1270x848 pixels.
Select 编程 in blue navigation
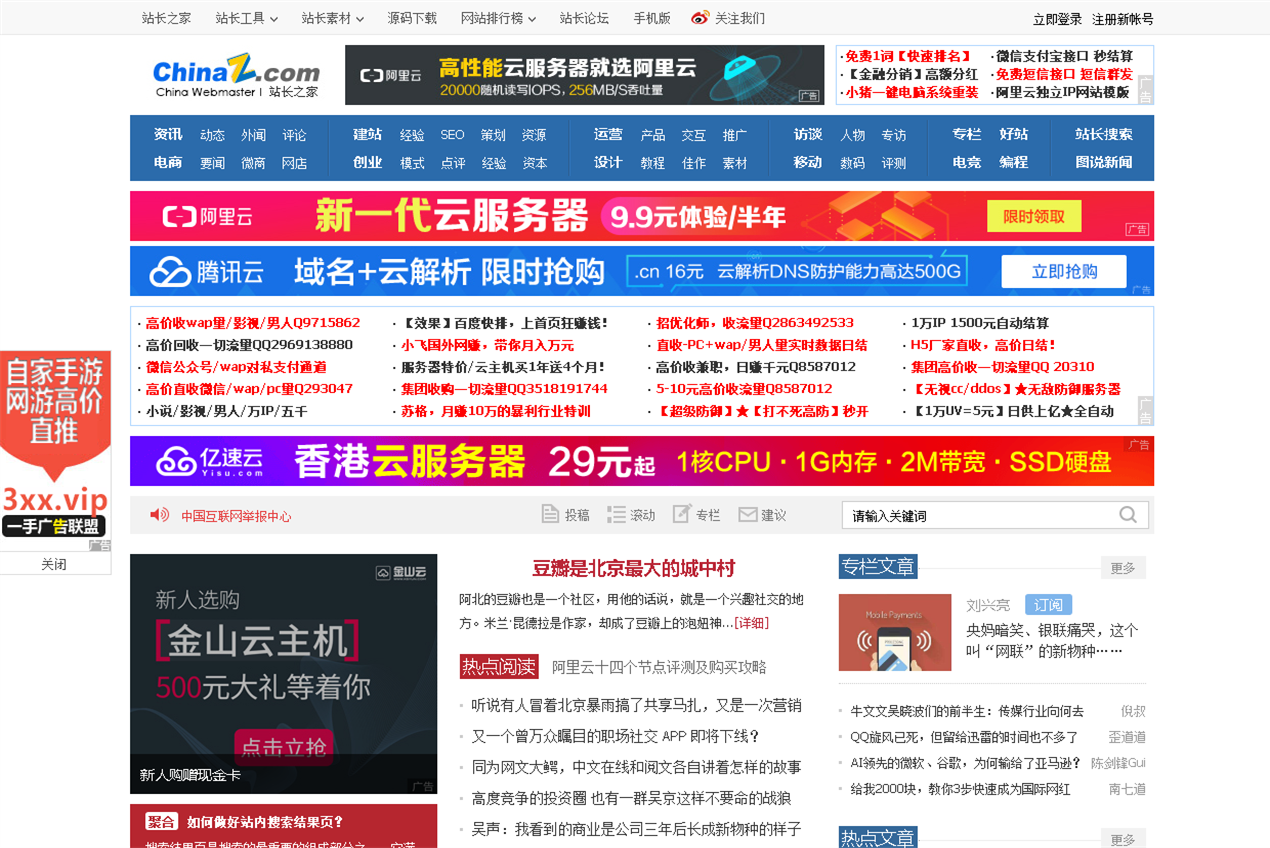coord(1014,162)
